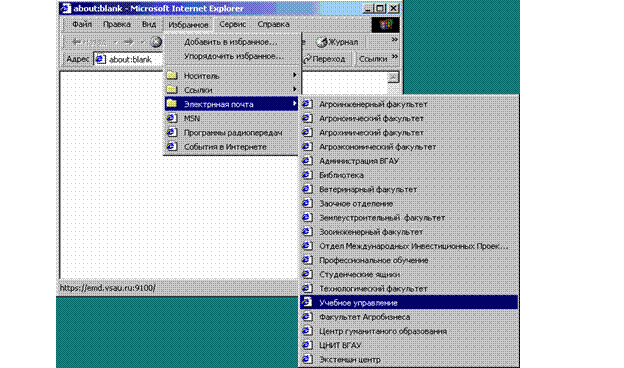
Task: Open Агроэкономический факультет mail link
Action: 409,147
